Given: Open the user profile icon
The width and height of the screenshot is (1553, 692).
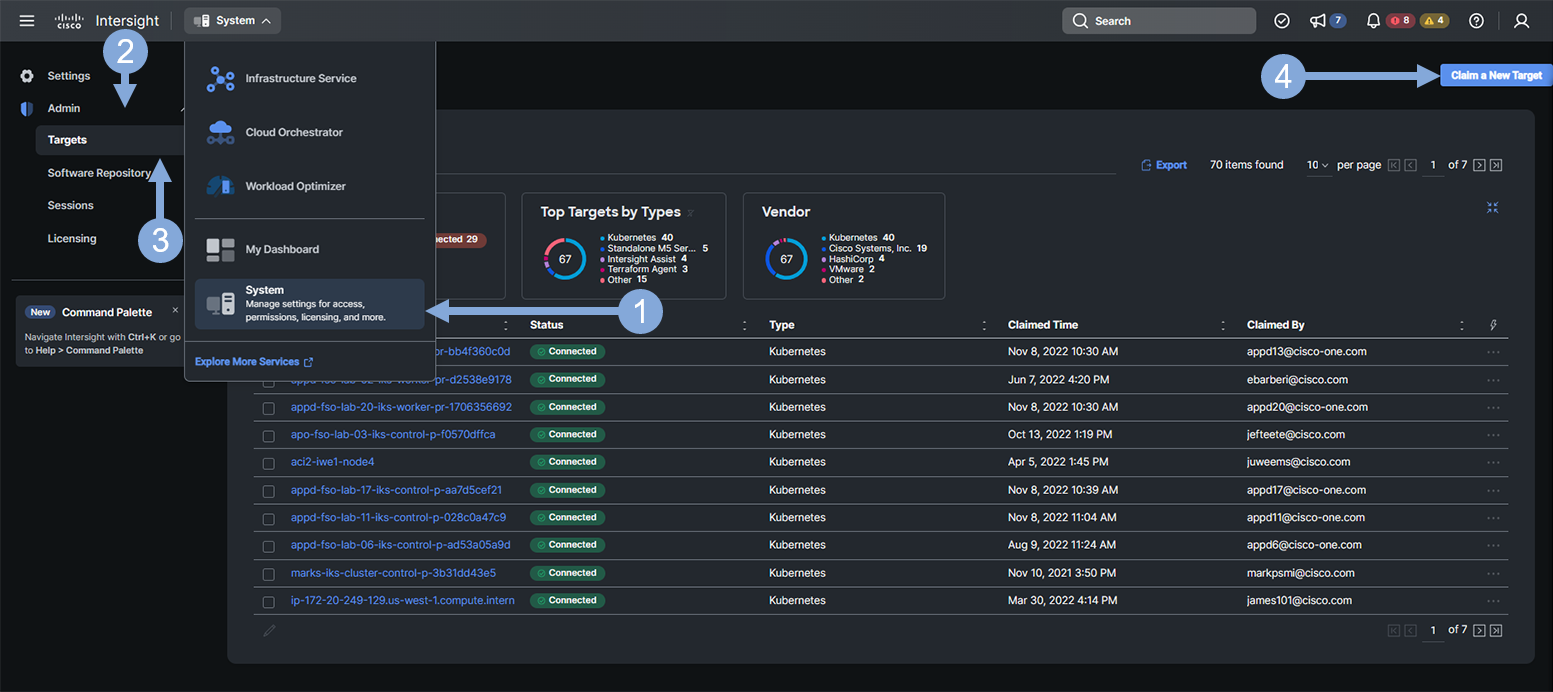Looking at the screenshot, I should (1522, 21).
